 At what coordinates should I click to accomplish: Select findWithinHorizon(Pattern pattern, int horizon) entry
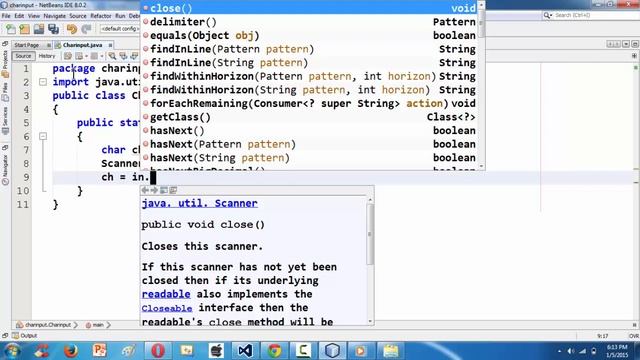tap(309, 76)
